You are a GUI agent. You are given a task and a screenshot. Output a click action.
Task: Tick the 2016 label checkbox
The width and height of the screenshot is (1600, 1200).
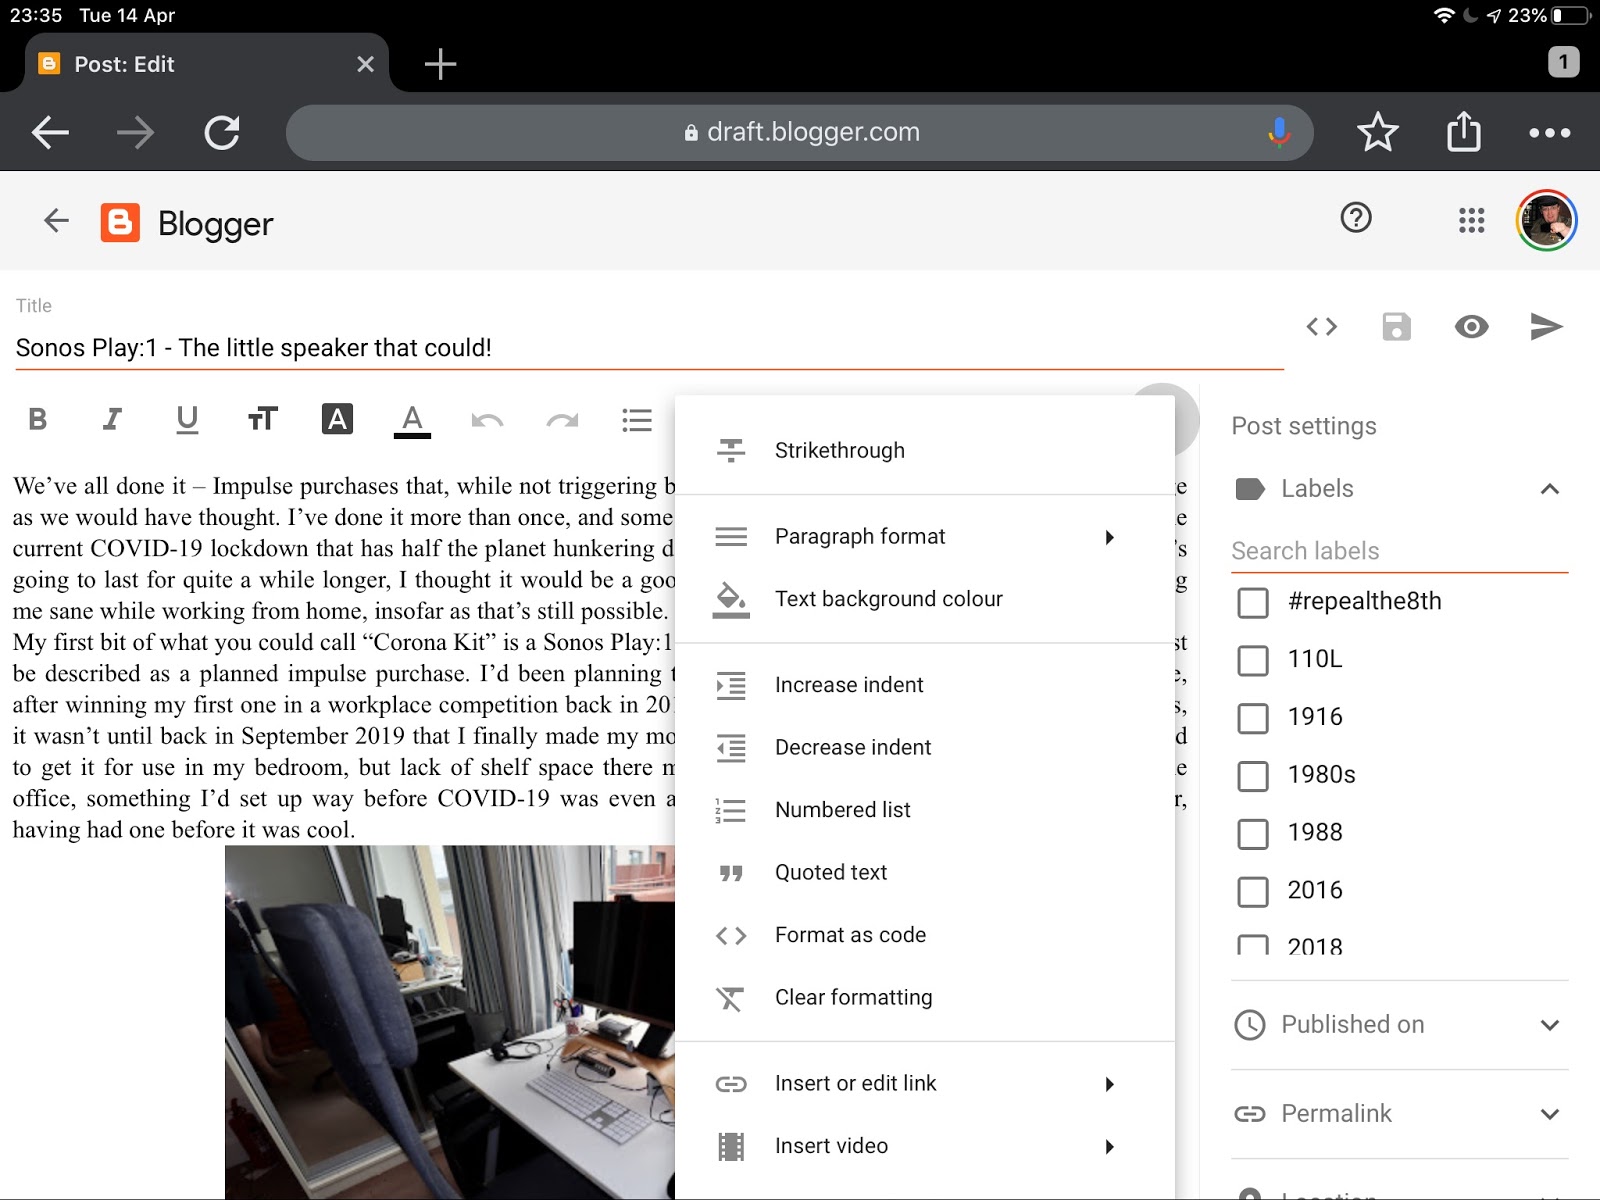[1253, 892]
